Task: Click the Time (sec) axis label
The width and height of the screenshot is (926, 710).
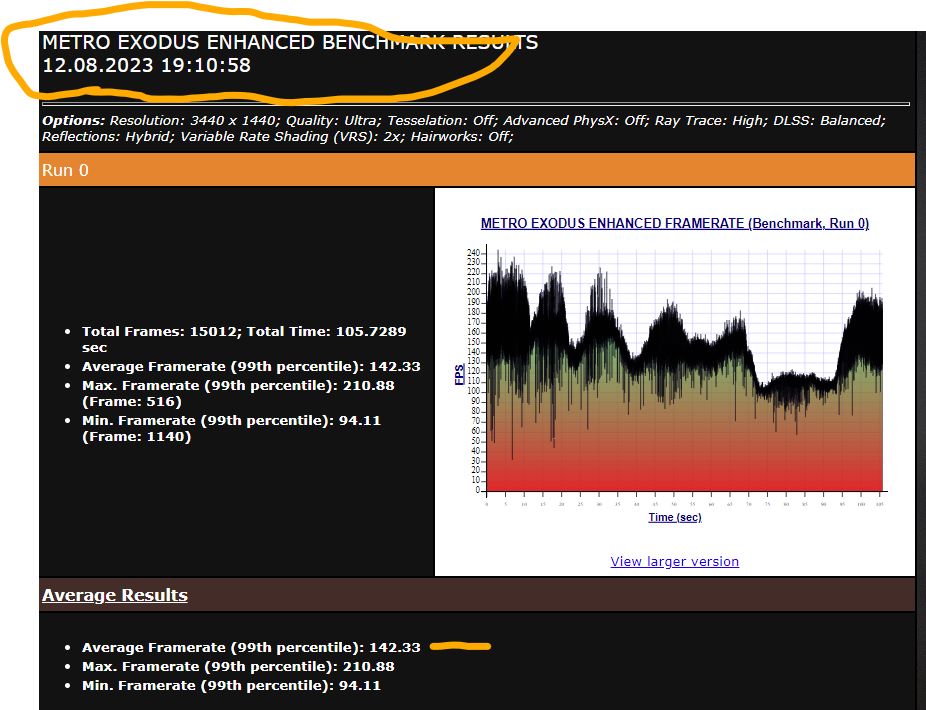Action: 675,517
